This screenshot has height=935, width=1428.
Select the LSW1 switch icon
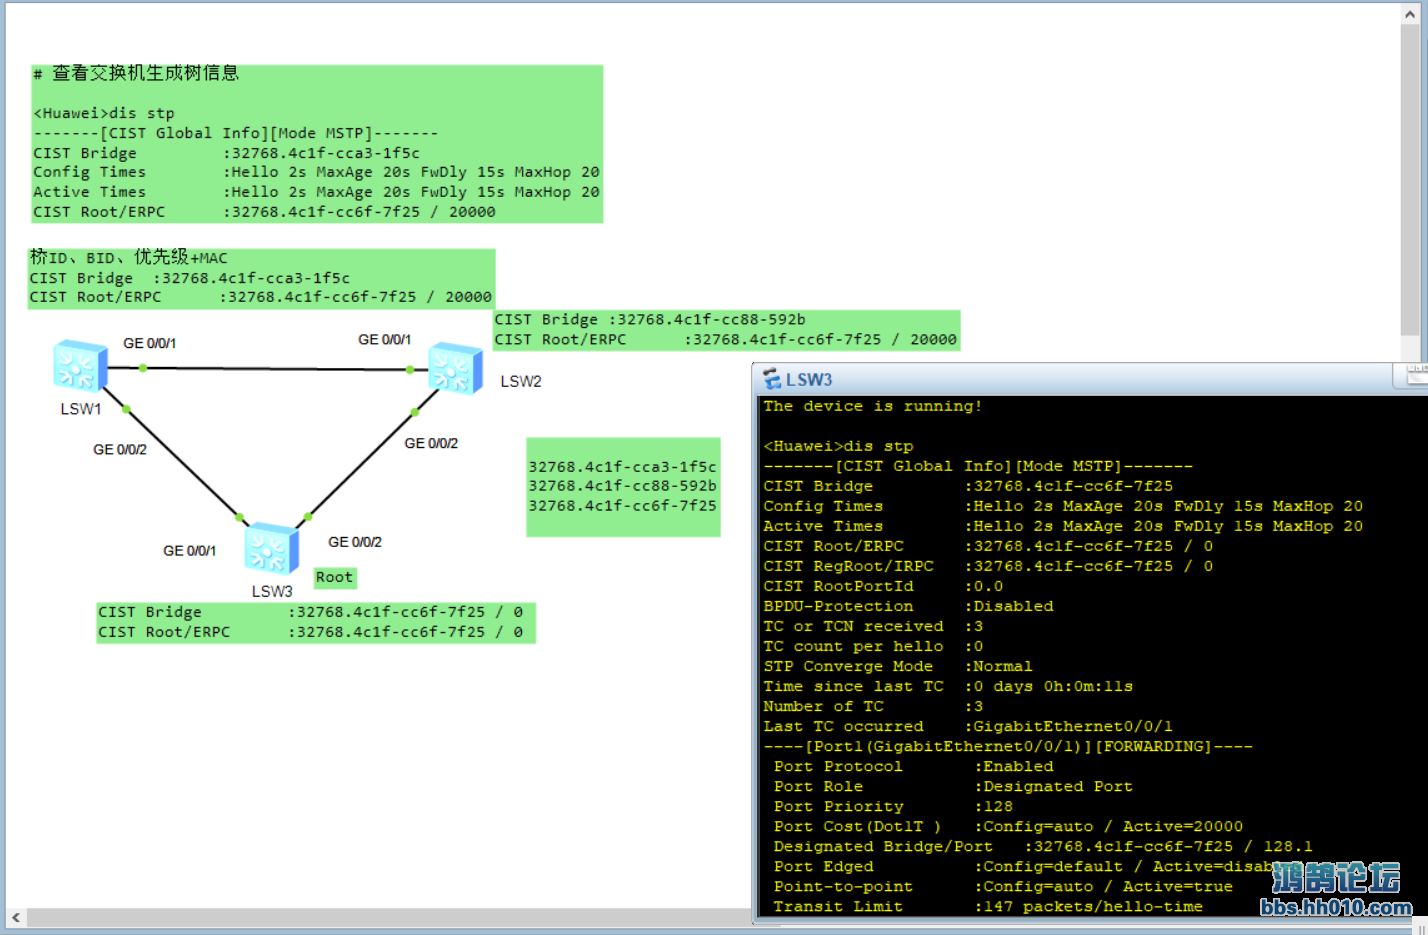[80, 366]
